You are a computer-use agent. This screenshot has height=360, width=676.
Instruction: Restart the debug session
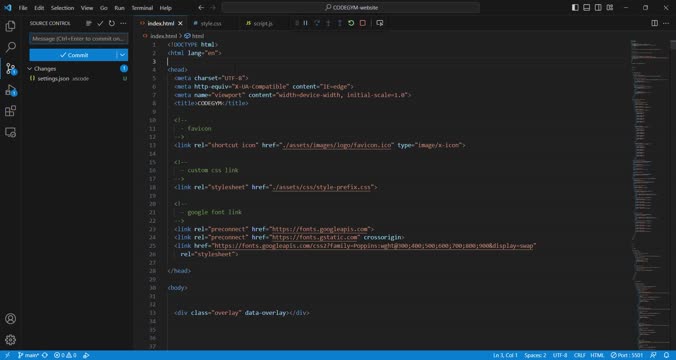[351, 23]
